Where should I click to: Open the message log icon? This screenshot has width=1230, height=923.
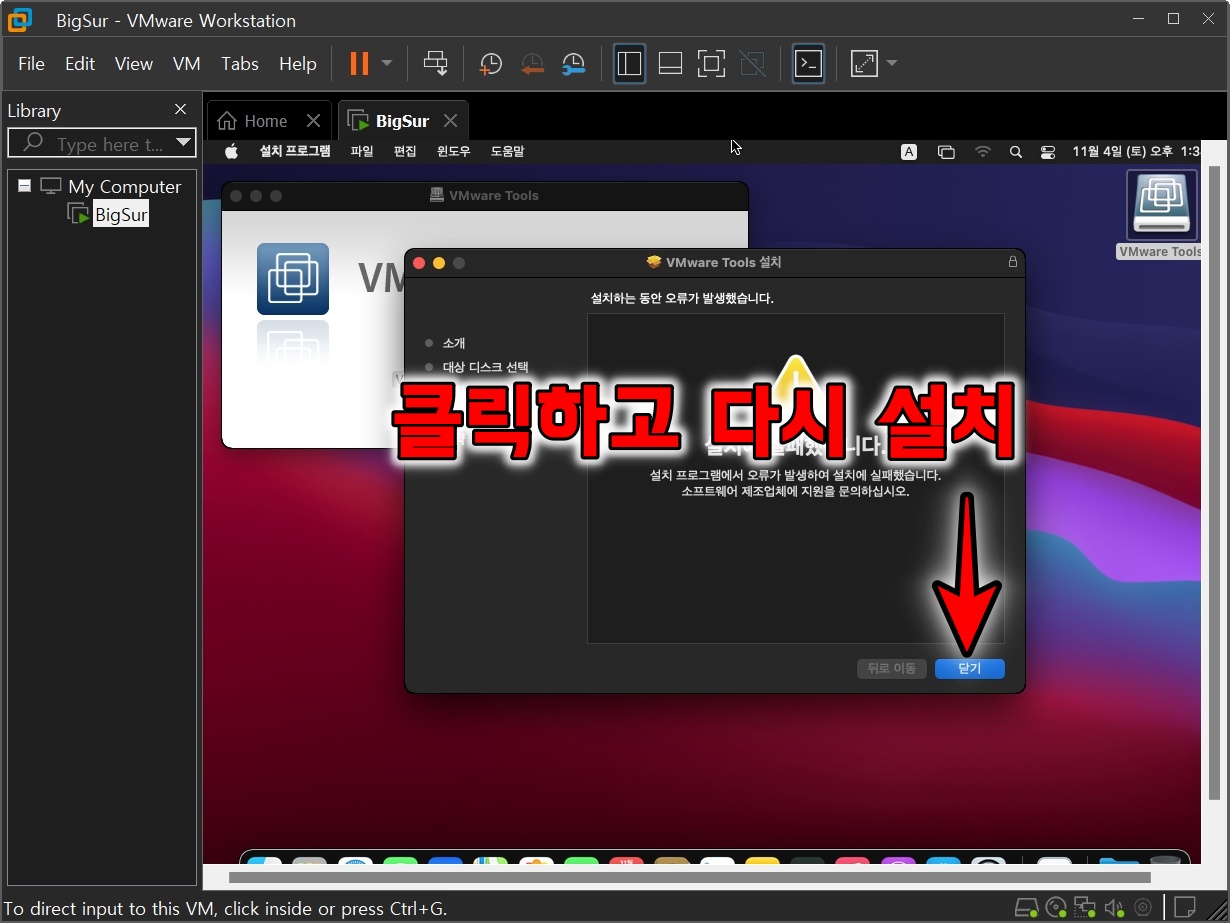pos(1184,908)
